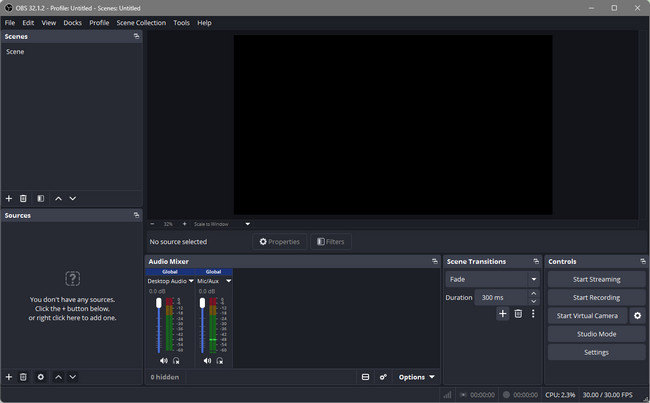Click the black preview canvas
The height and width of the screenshot is (403, 650).
click(x=393, y=125)
